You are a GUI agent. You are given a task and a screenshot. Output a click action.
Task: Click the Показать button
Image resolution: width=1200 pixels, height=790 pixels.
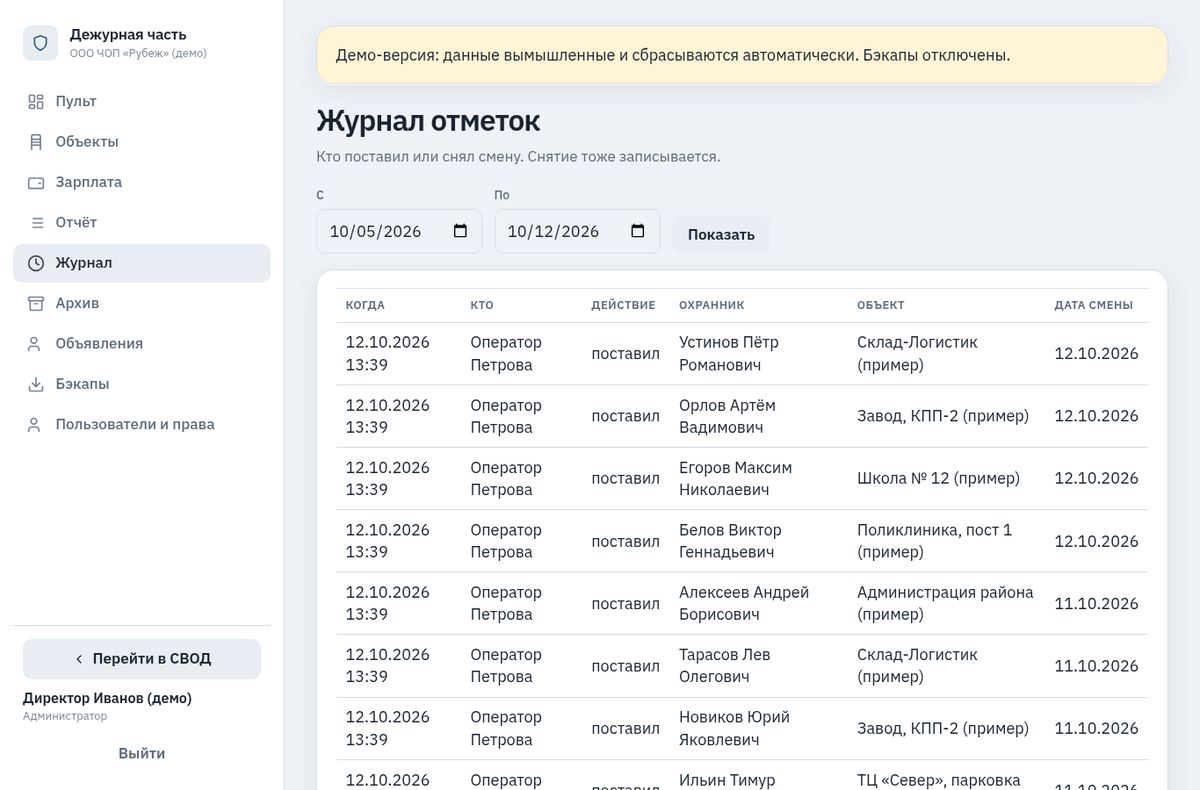pyautogui.click(x=721, y=234)
